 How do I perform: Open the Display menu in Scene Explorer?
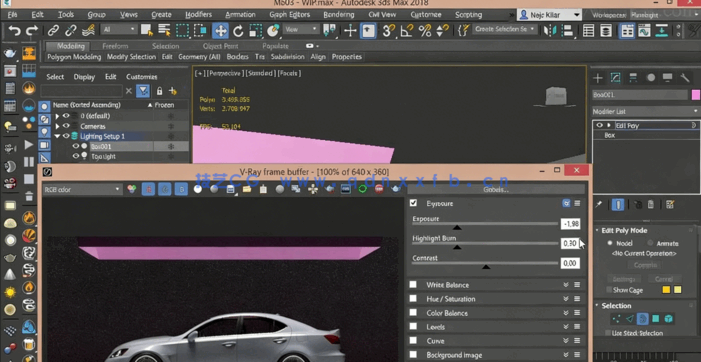click(x=84, y=77)
